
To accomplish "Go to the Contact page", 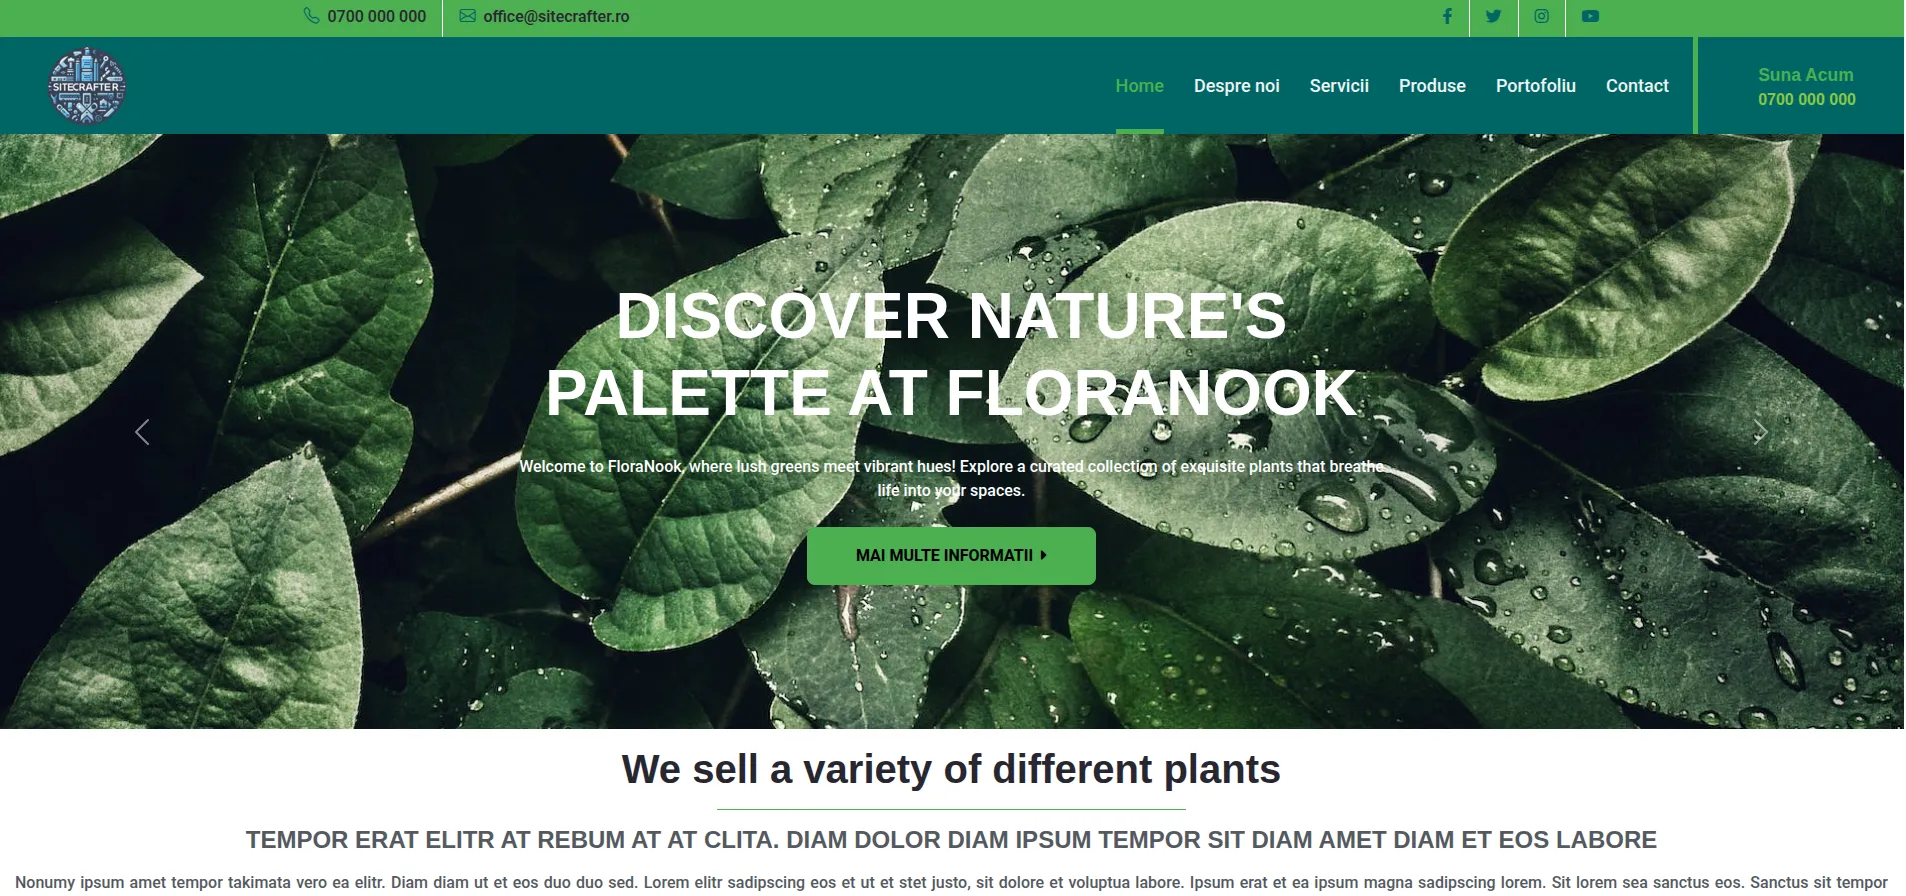I will (1637, 86).
